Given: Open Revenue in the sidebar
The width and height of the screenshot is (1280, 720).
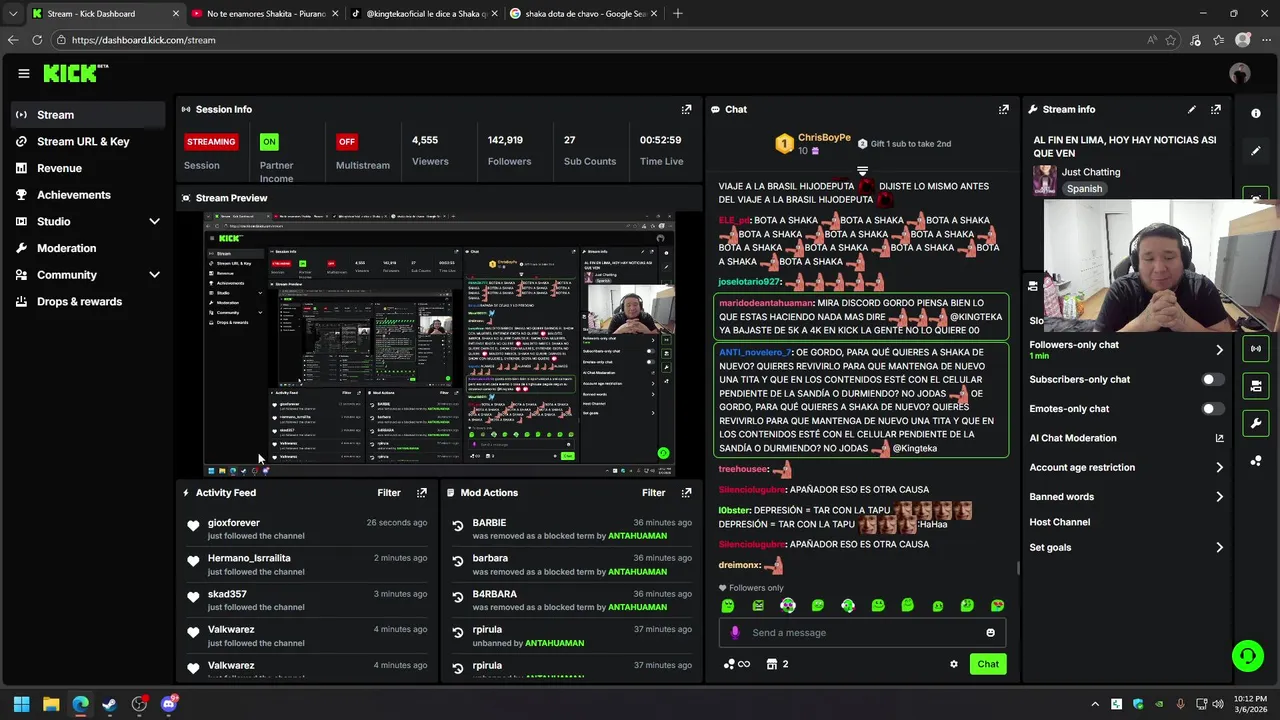Looking at the screenshot, I should [88, 169].
